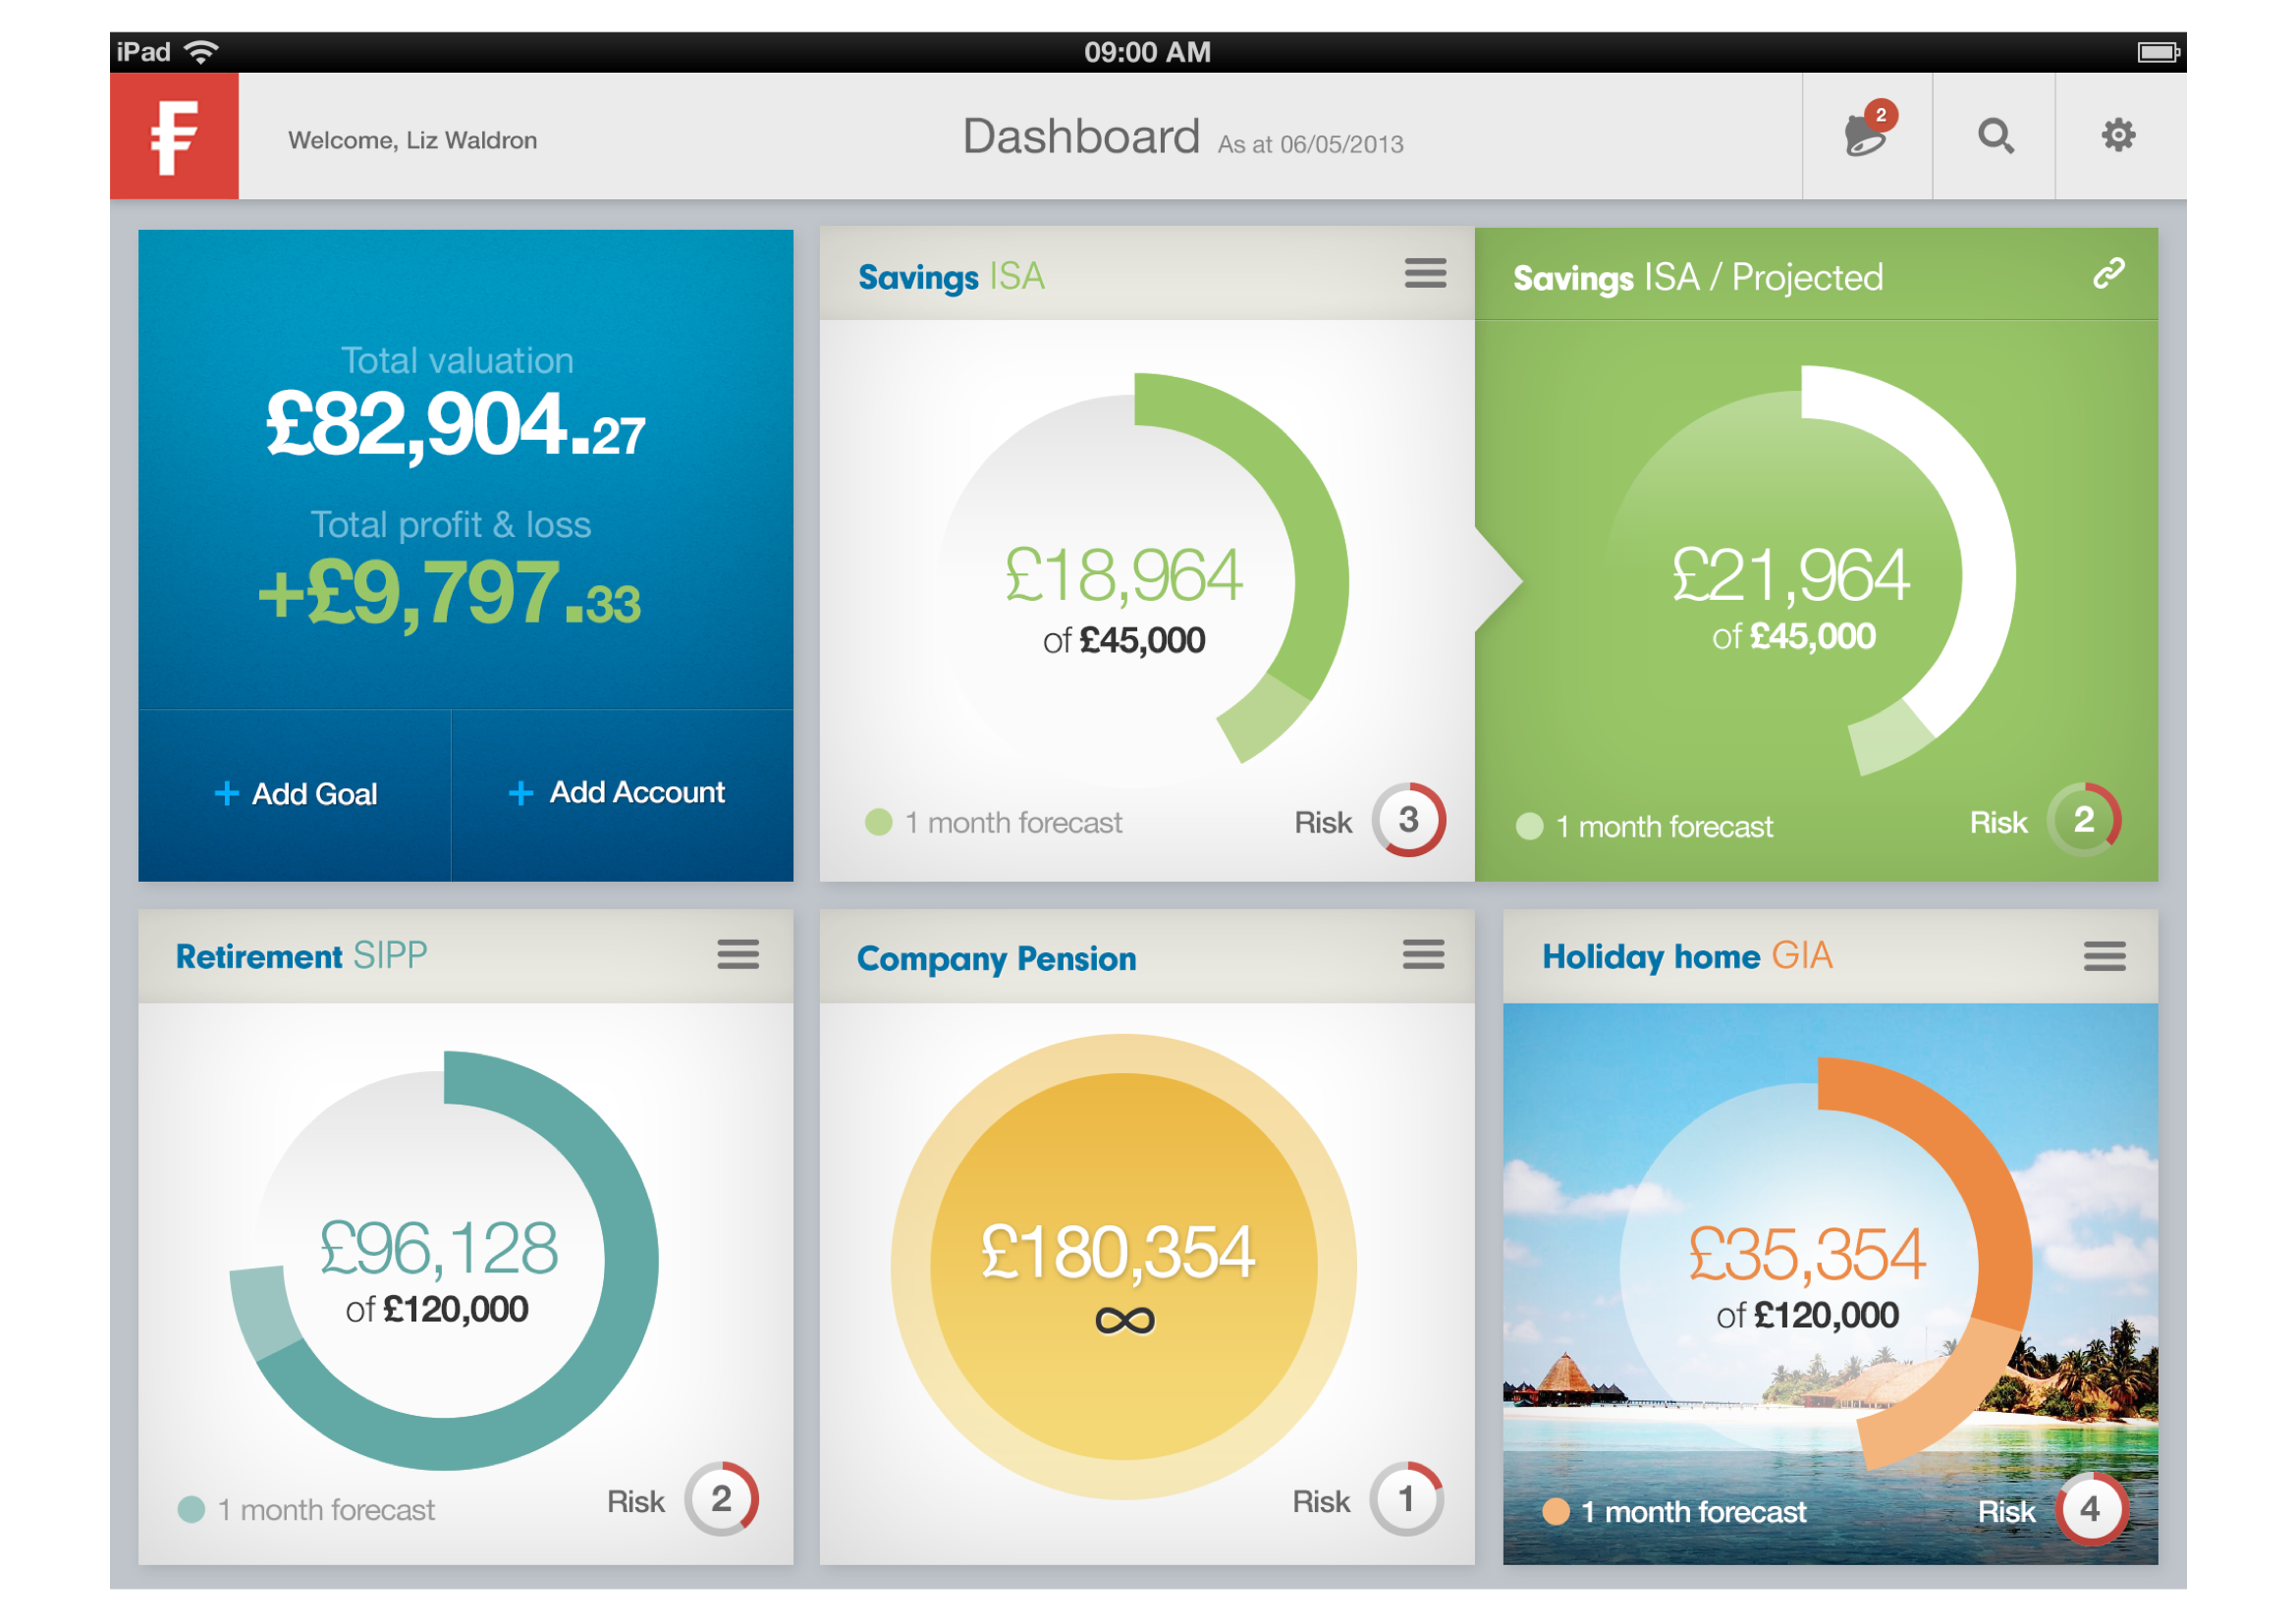This screenshot has height=1622, width=2296.
Task: Toggle Holiday home 1 month forecast dot
Action: coord(1555,1511)
